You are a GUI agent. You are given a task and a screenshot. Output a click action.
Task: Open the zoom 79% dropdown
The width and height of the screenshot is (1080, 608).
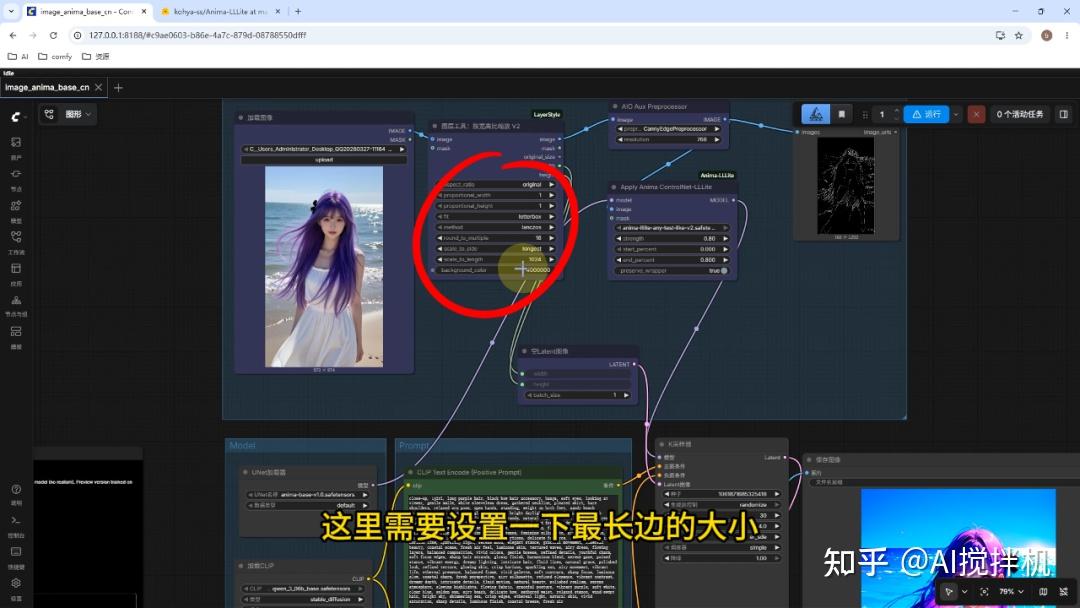click(1011, 591)
